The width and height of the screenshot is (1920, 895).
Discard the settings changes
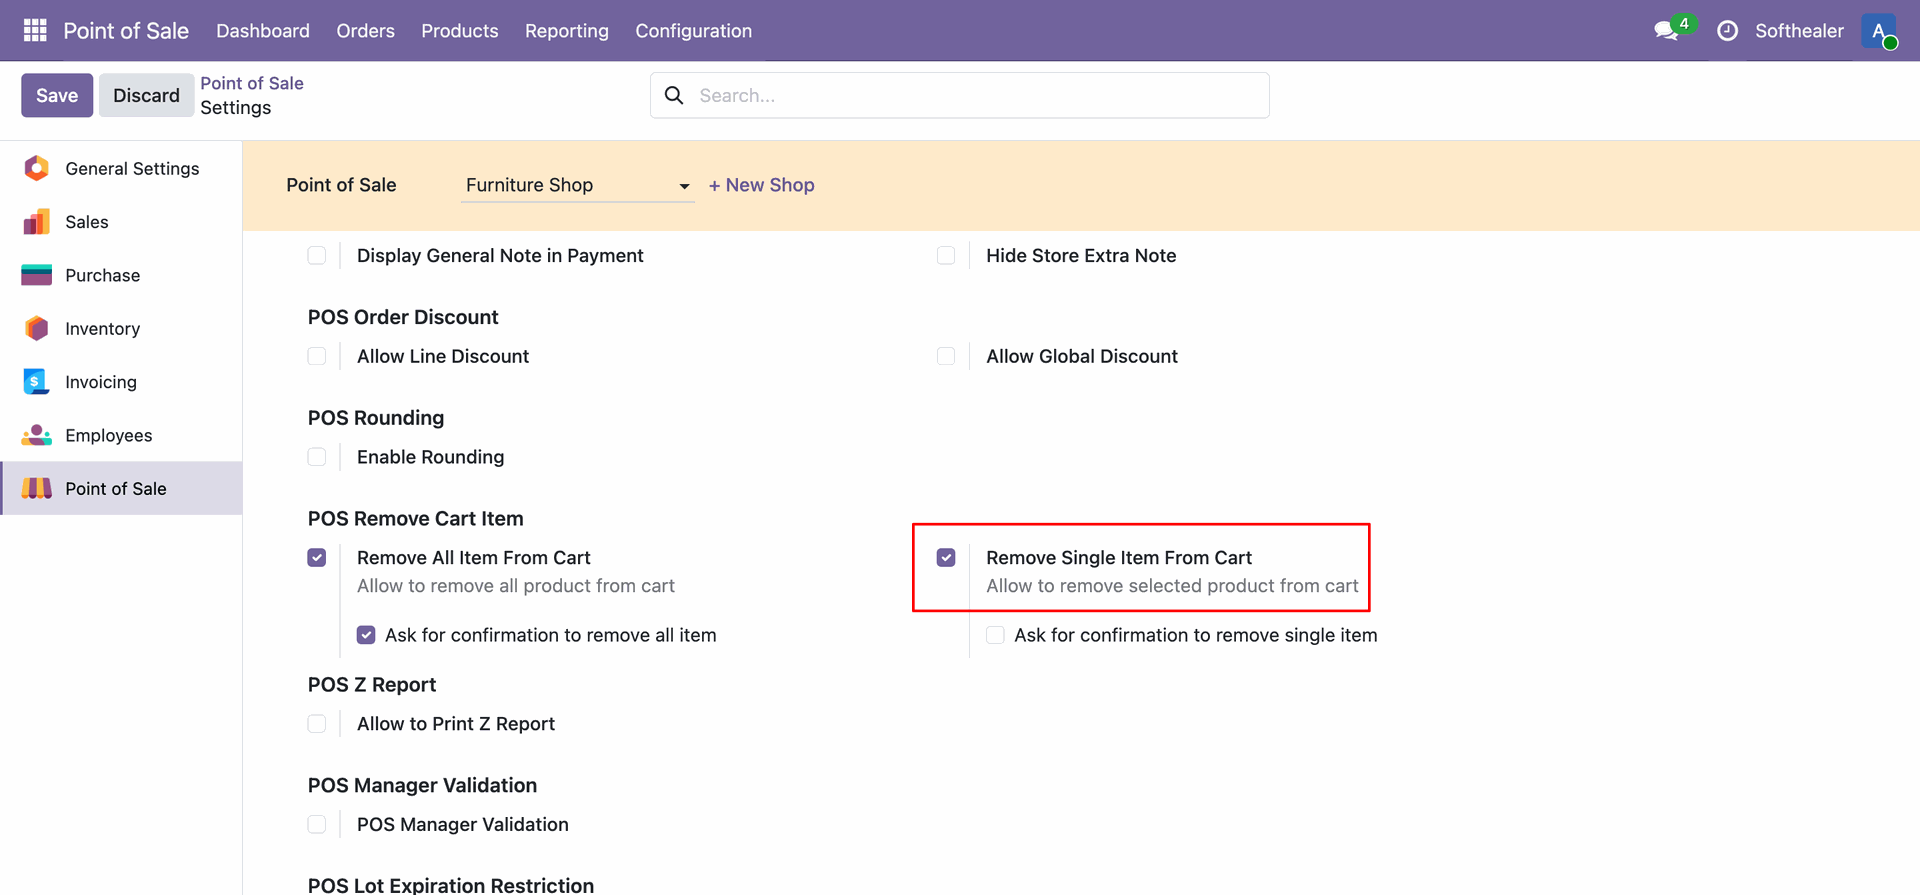coord(146,95)
